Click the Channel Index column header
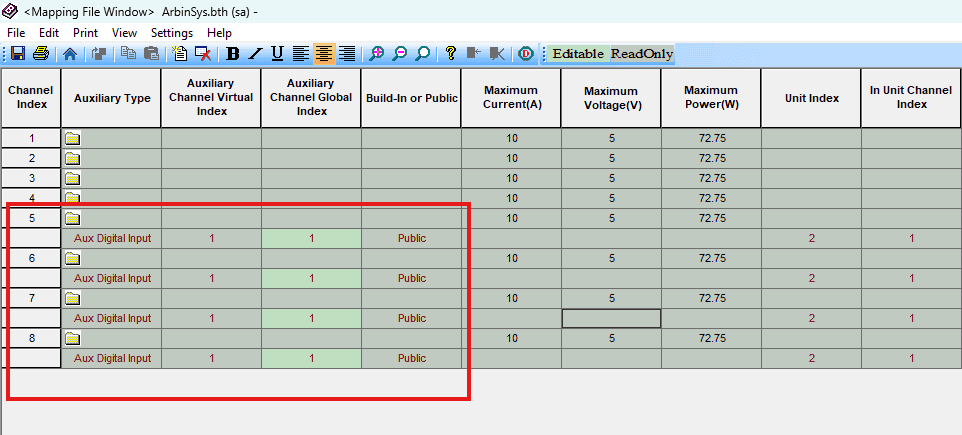Screen dimensions: 962x435 pyautogui.click(x=31, y=98)
